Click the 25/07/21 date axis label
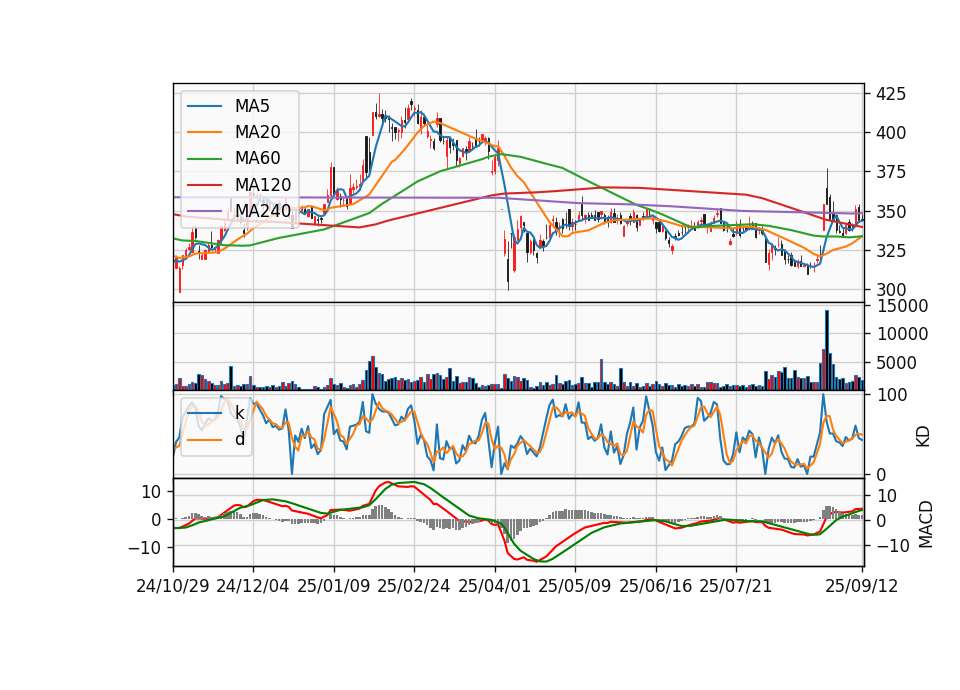 pos(736,586)
